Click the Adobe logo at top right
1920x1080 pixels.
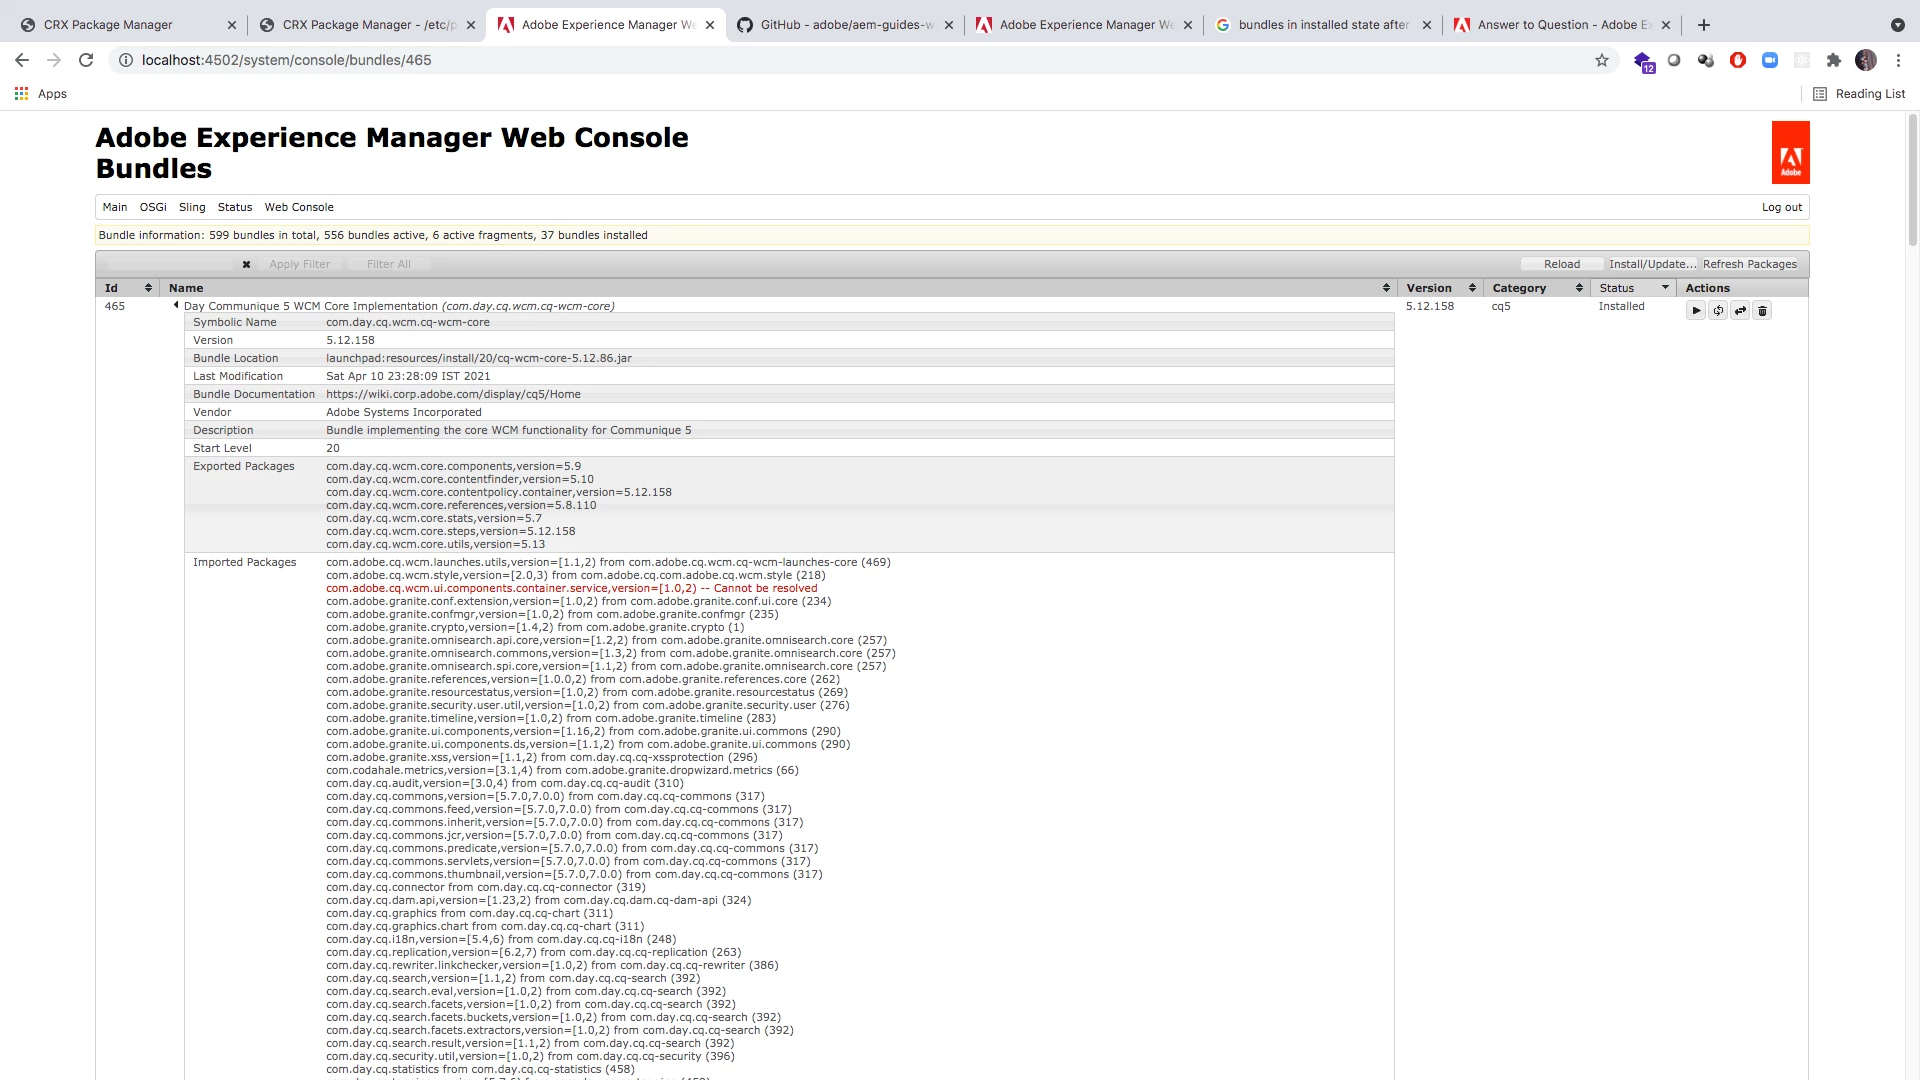(1790, 153)
